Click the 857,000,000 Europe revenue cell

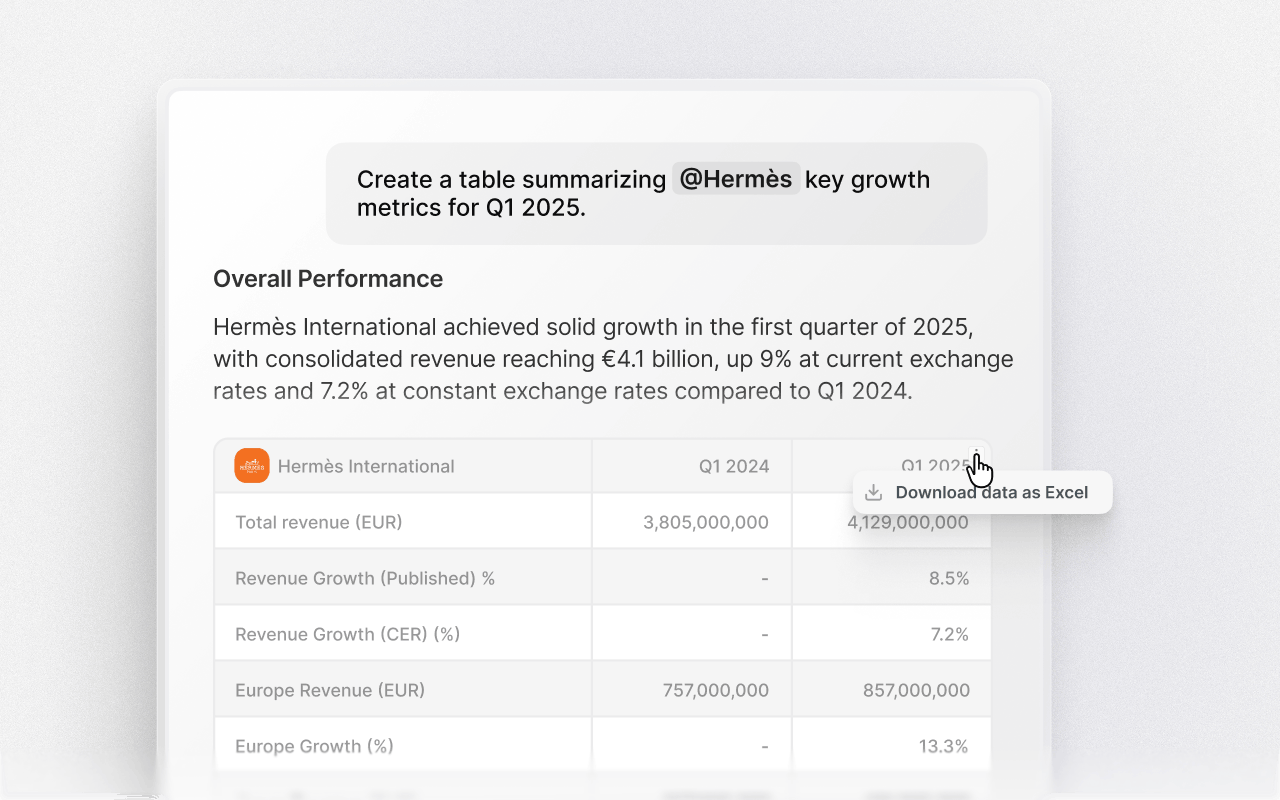(x=916, y=690)
